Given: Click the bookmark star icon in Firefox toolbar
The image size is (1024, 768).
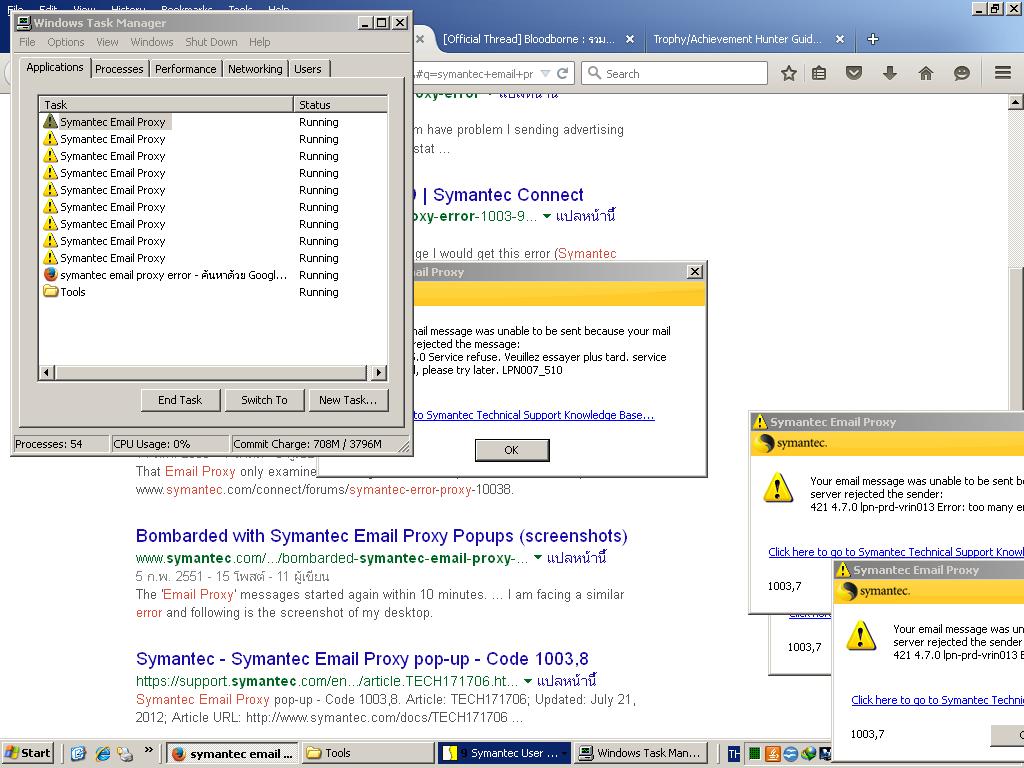Looking at the screenshot, I should 789,73.
